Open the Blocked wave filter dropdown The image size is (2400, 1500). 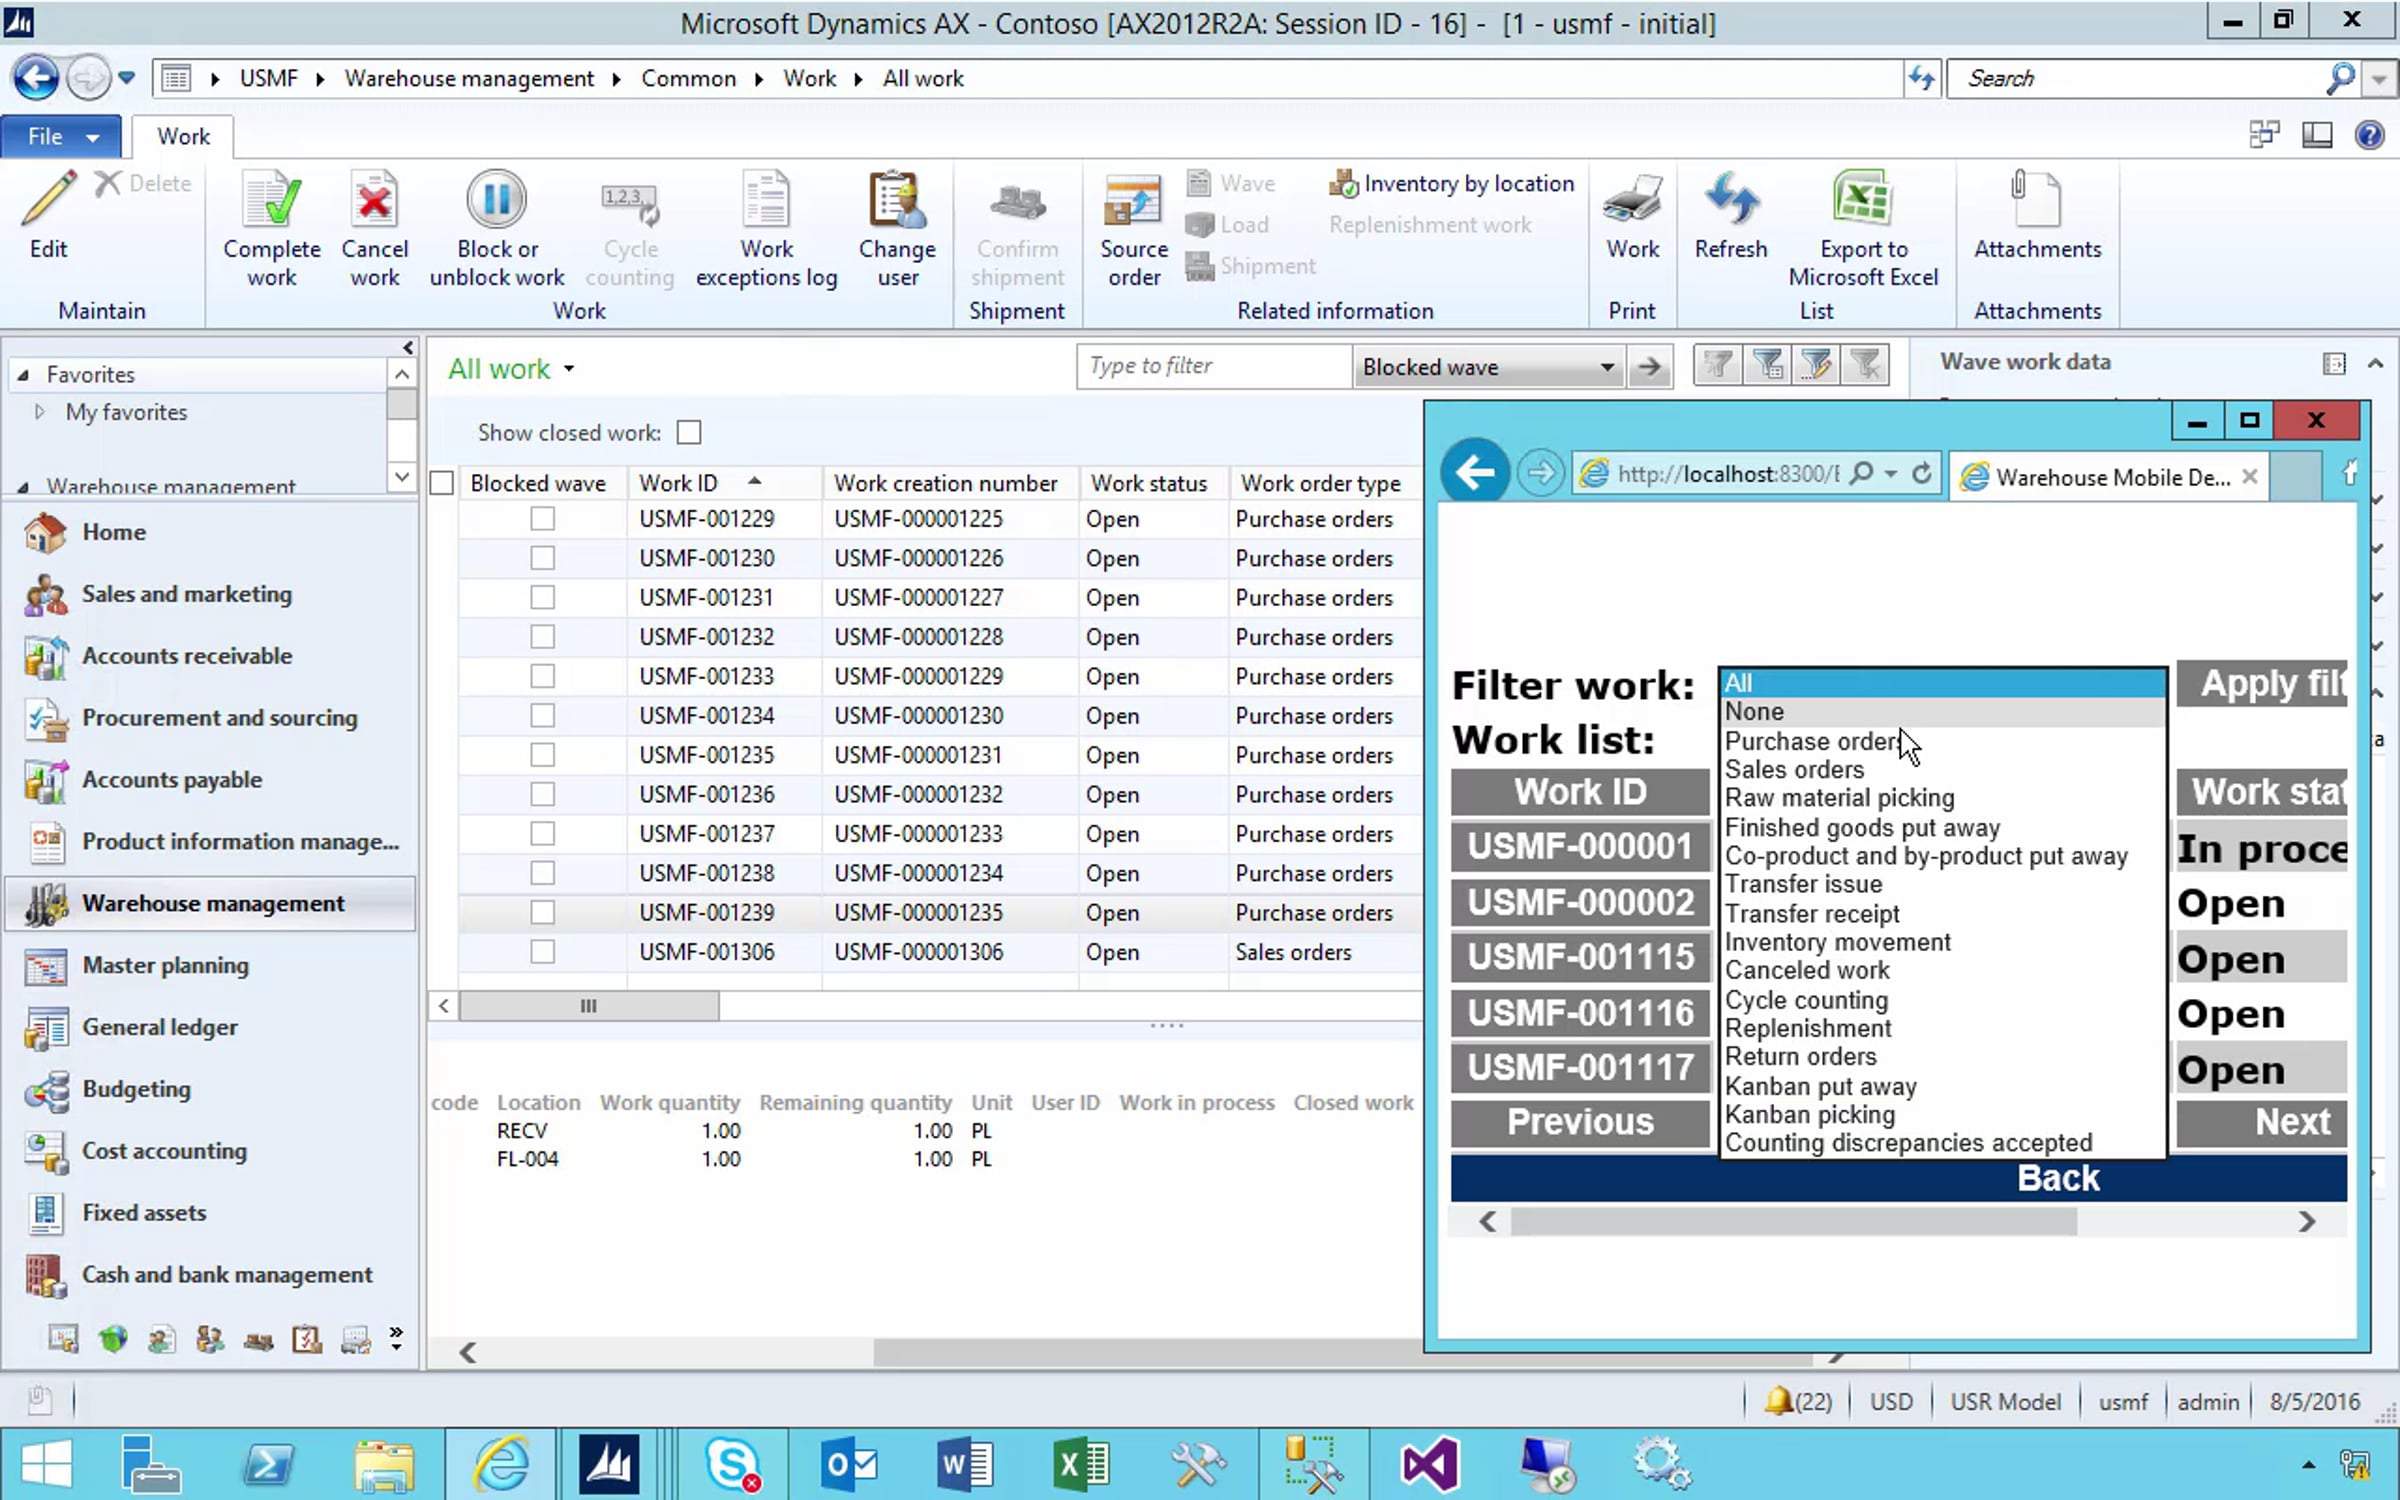pyautogui.click(x=1606, y=367)
